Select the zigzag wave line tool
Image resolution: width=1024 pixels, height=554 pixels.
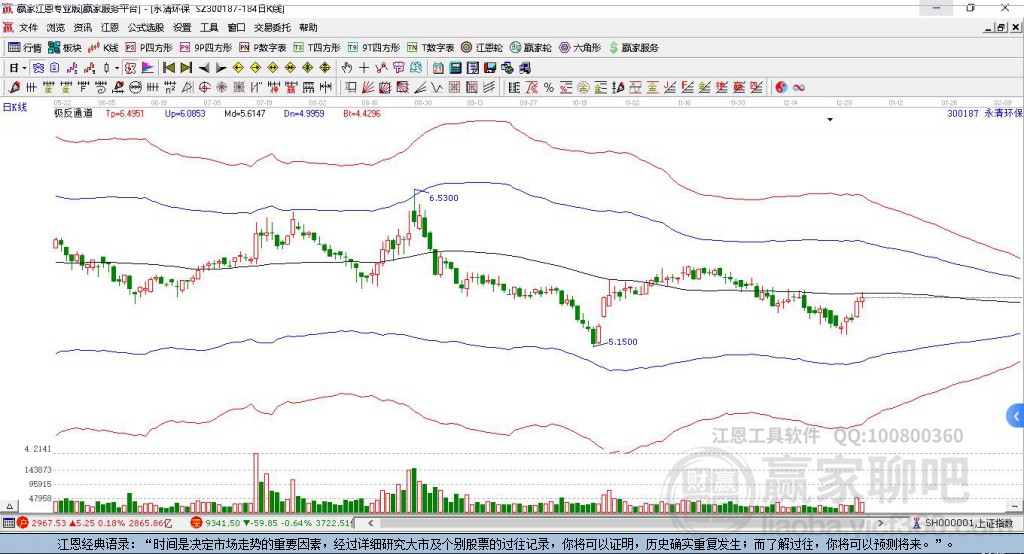(x=437, y=87)
